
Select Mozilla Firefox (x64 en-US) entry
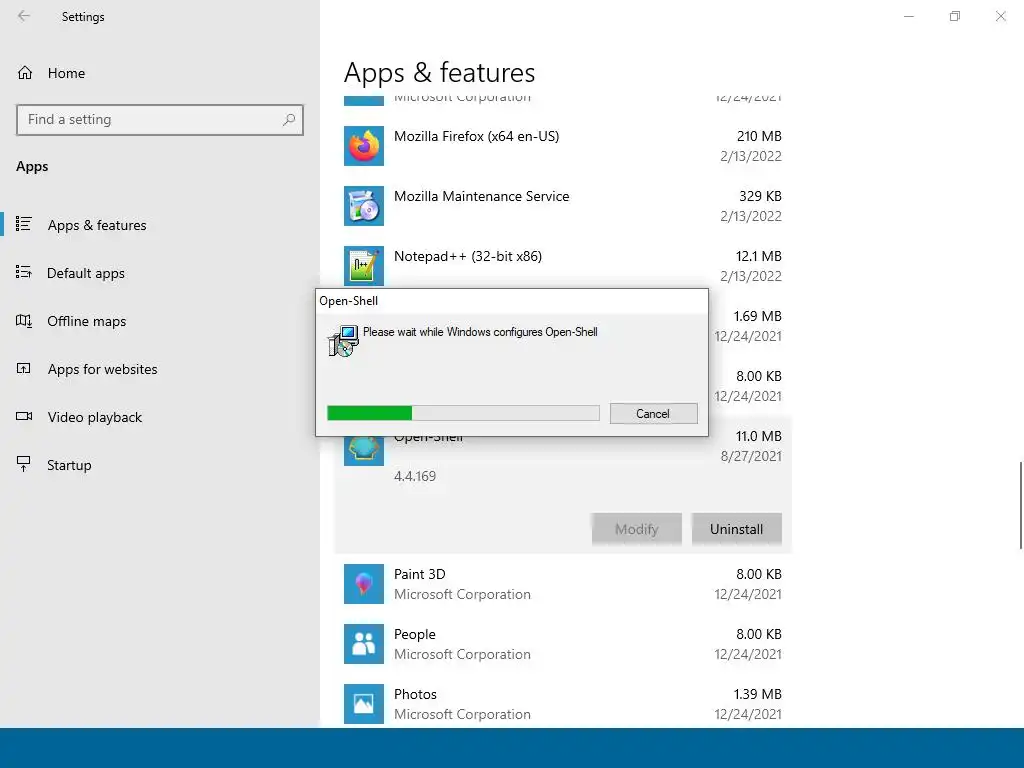coord(563,146)
